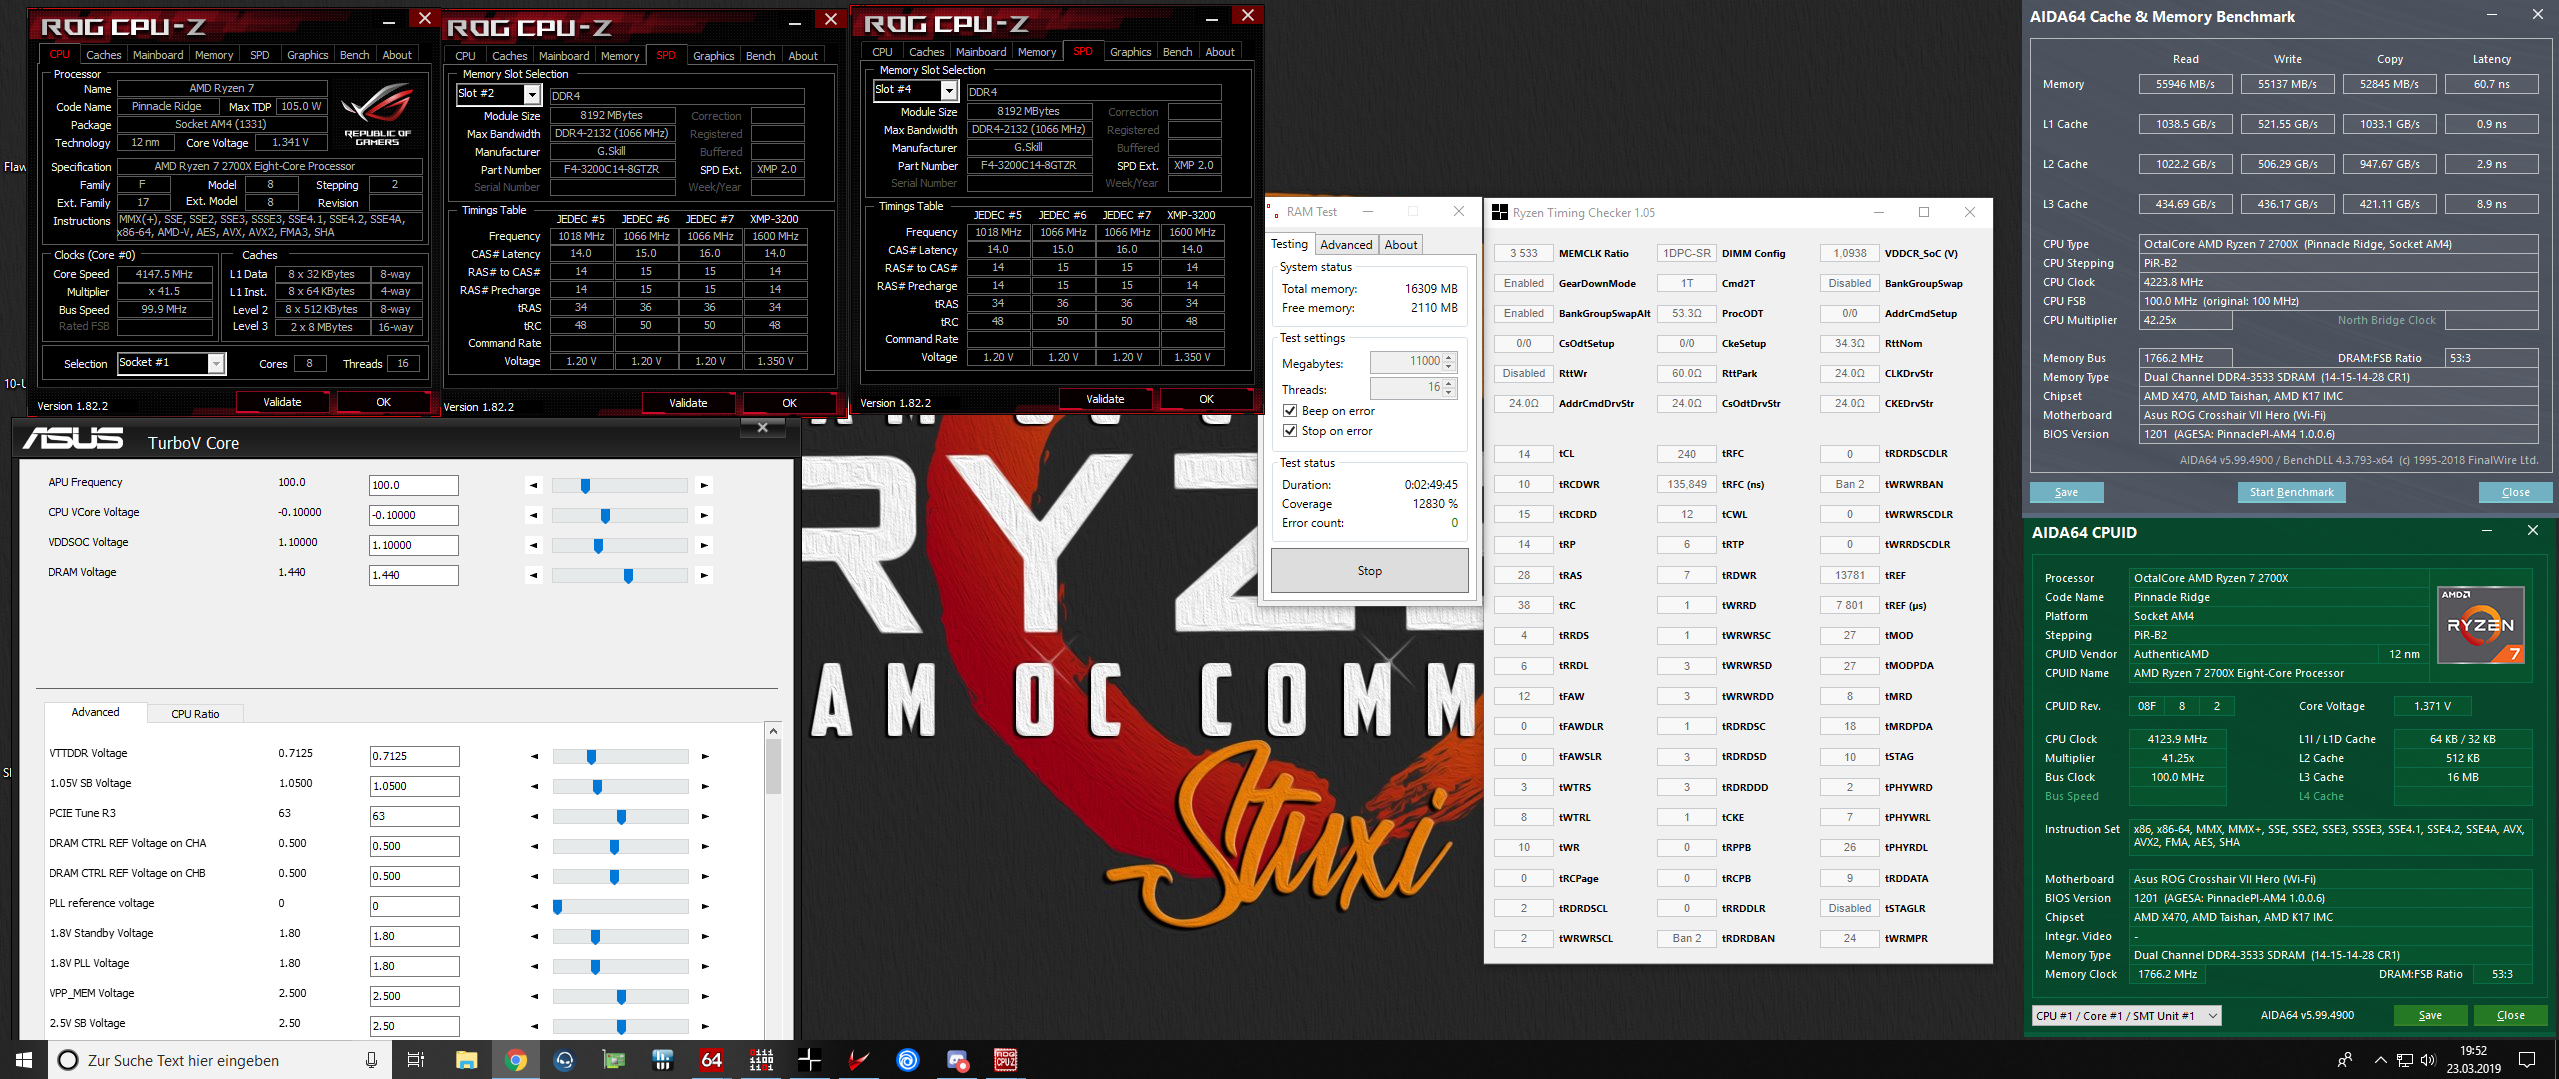2559x1079 pixels.
Task: Open the ROG CPU-Z taskbar icon
Action: (1006, 1060)
